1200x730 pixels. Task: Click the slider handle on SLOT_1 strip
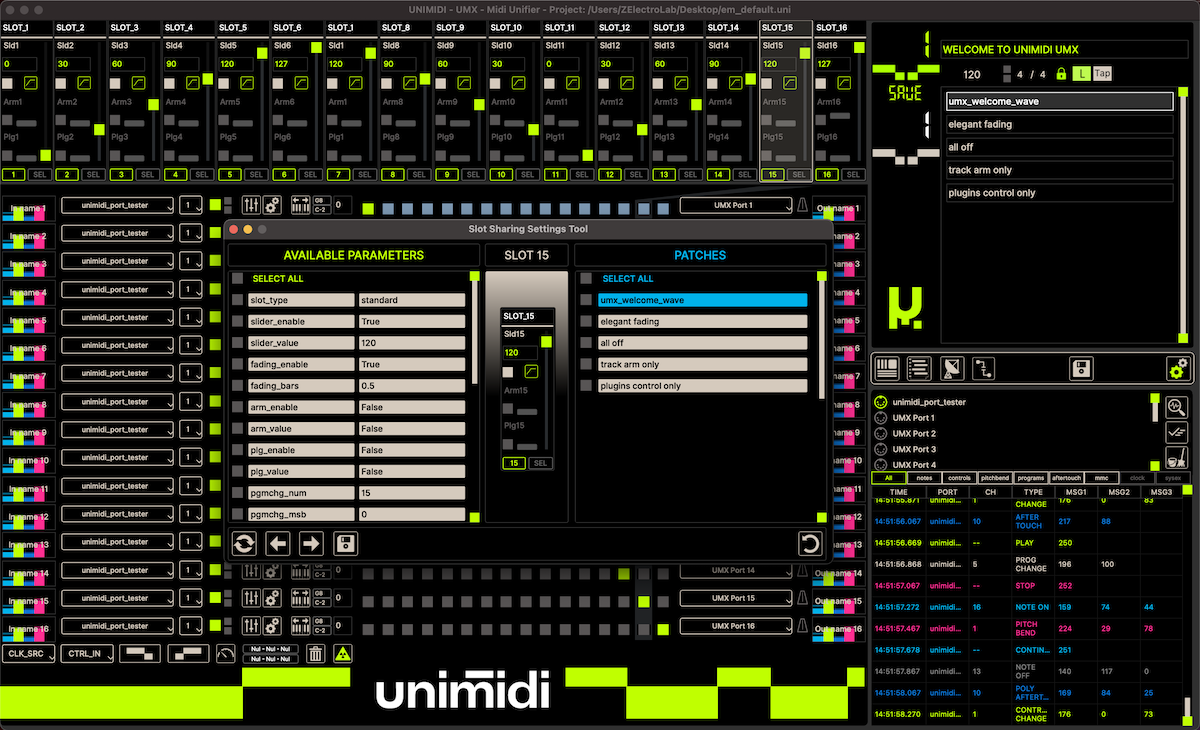[46, 155]
